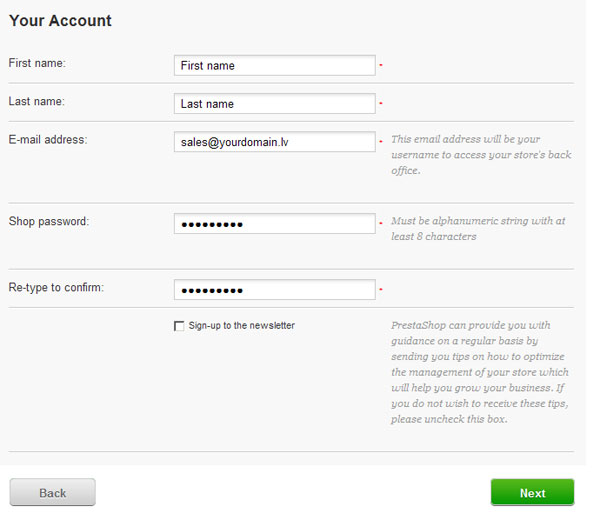This screenshot has height=520, width=600.
Task: Click the red required dot next to Shop password
Action: pos(381,223)
